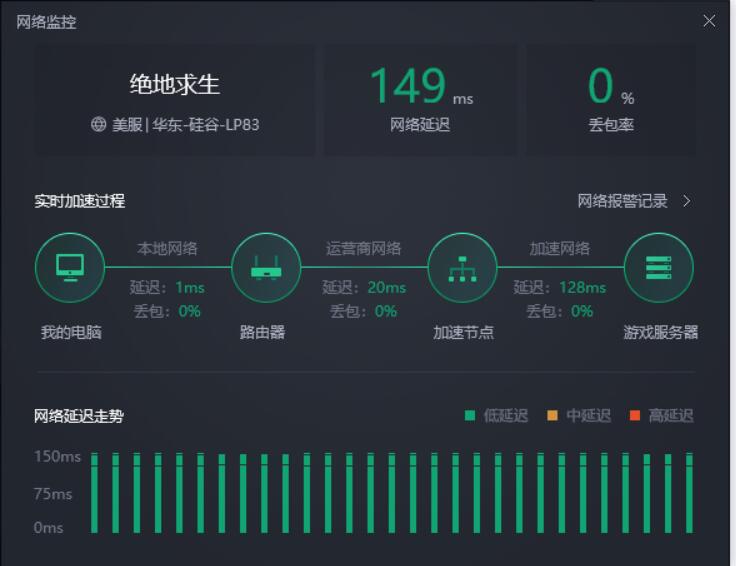Viewport: 736px width, 566px height.
Task: Click the 游戏服务器 label
Action: pyautogui.click(x=660, y=332)
